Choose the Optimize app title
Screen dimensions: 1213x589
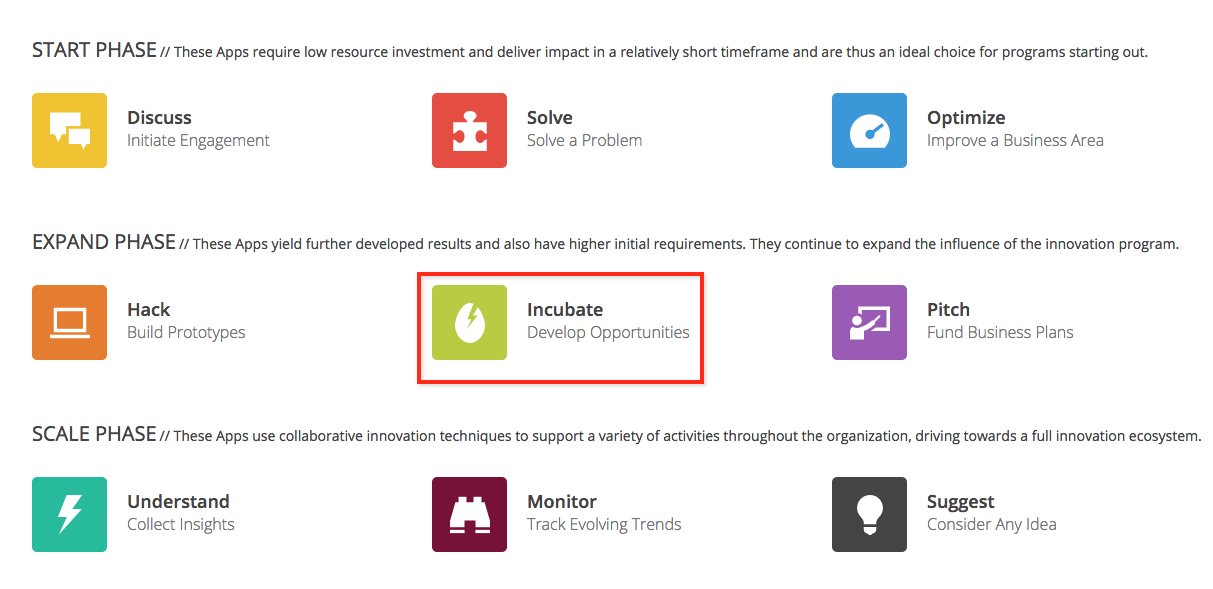[x=966, y=117]
